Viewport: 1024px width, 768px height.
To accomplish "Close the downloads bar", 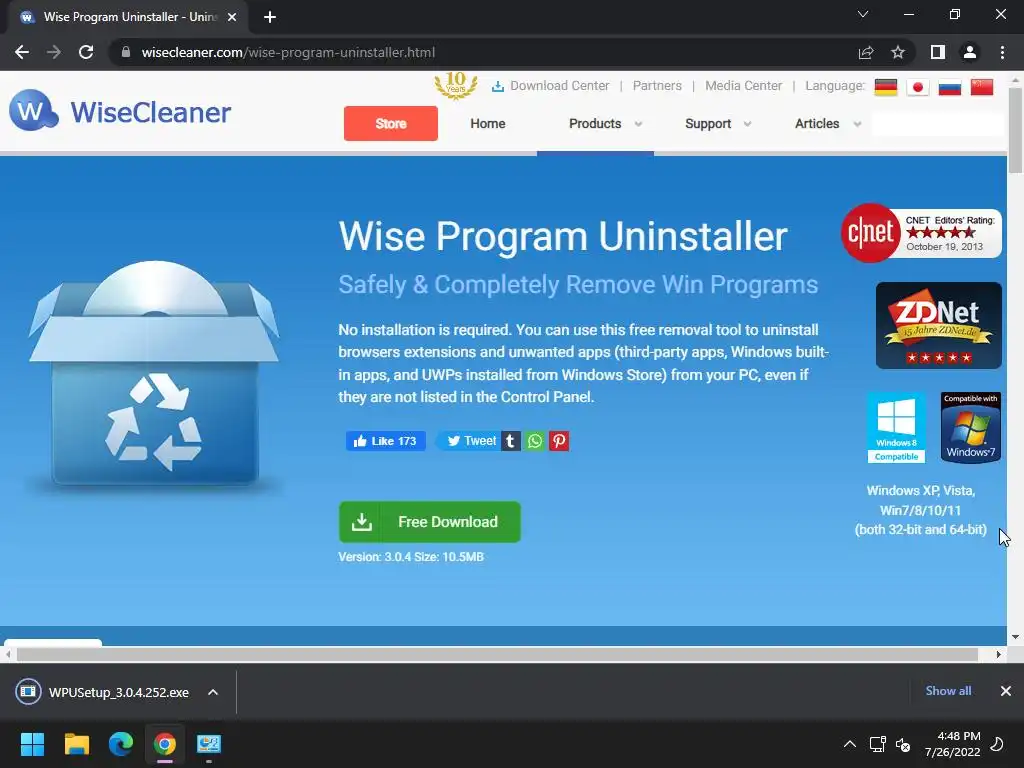I will pos(1006,691).
